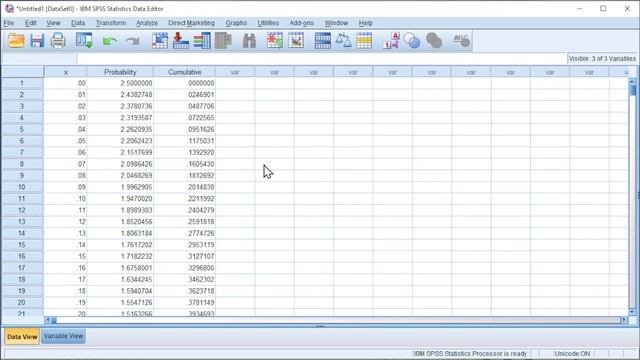
Task: Click Cumulative cell .0246901
Action: pos(184,95)
